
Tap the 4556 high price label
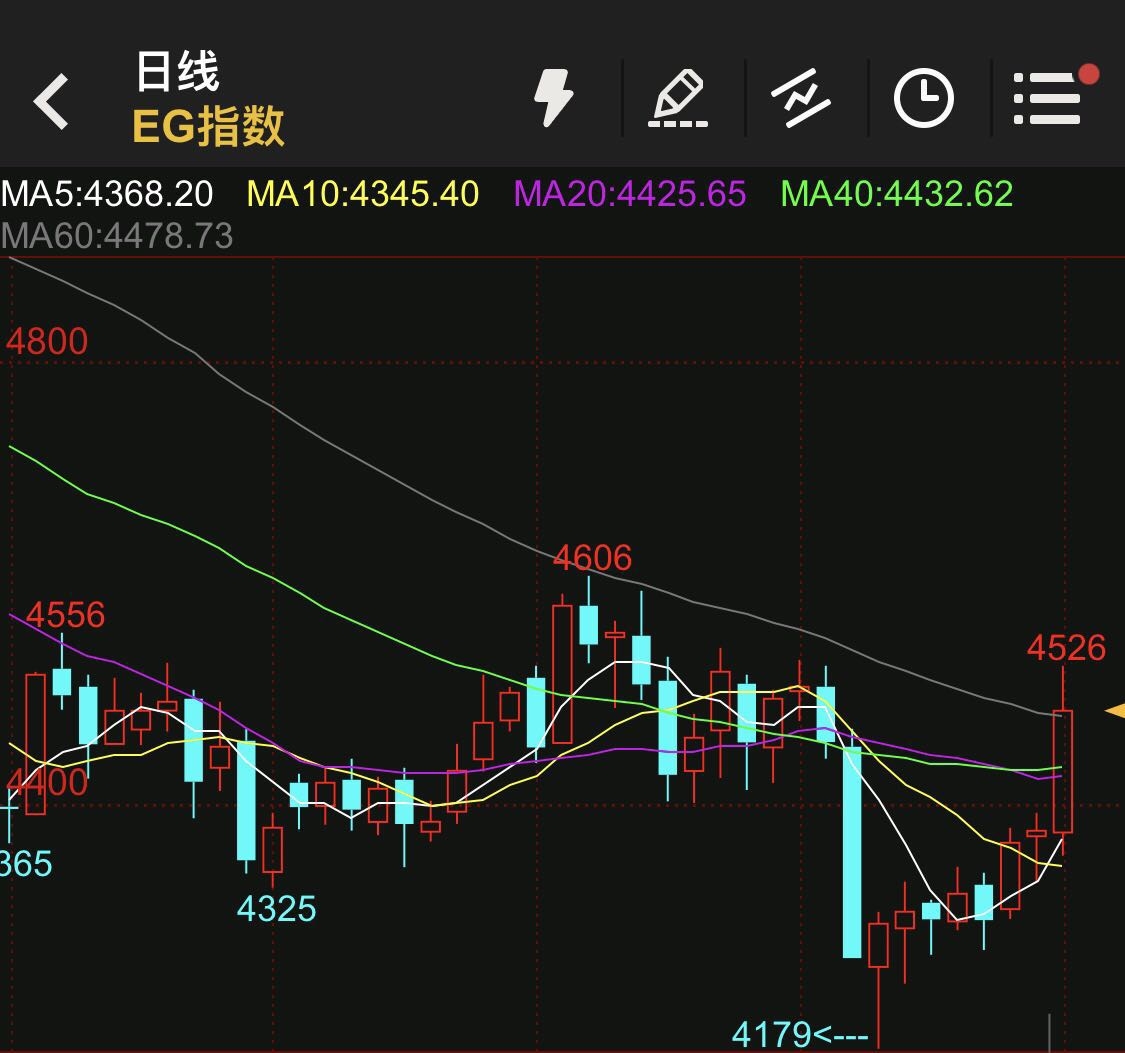(65, 615)
